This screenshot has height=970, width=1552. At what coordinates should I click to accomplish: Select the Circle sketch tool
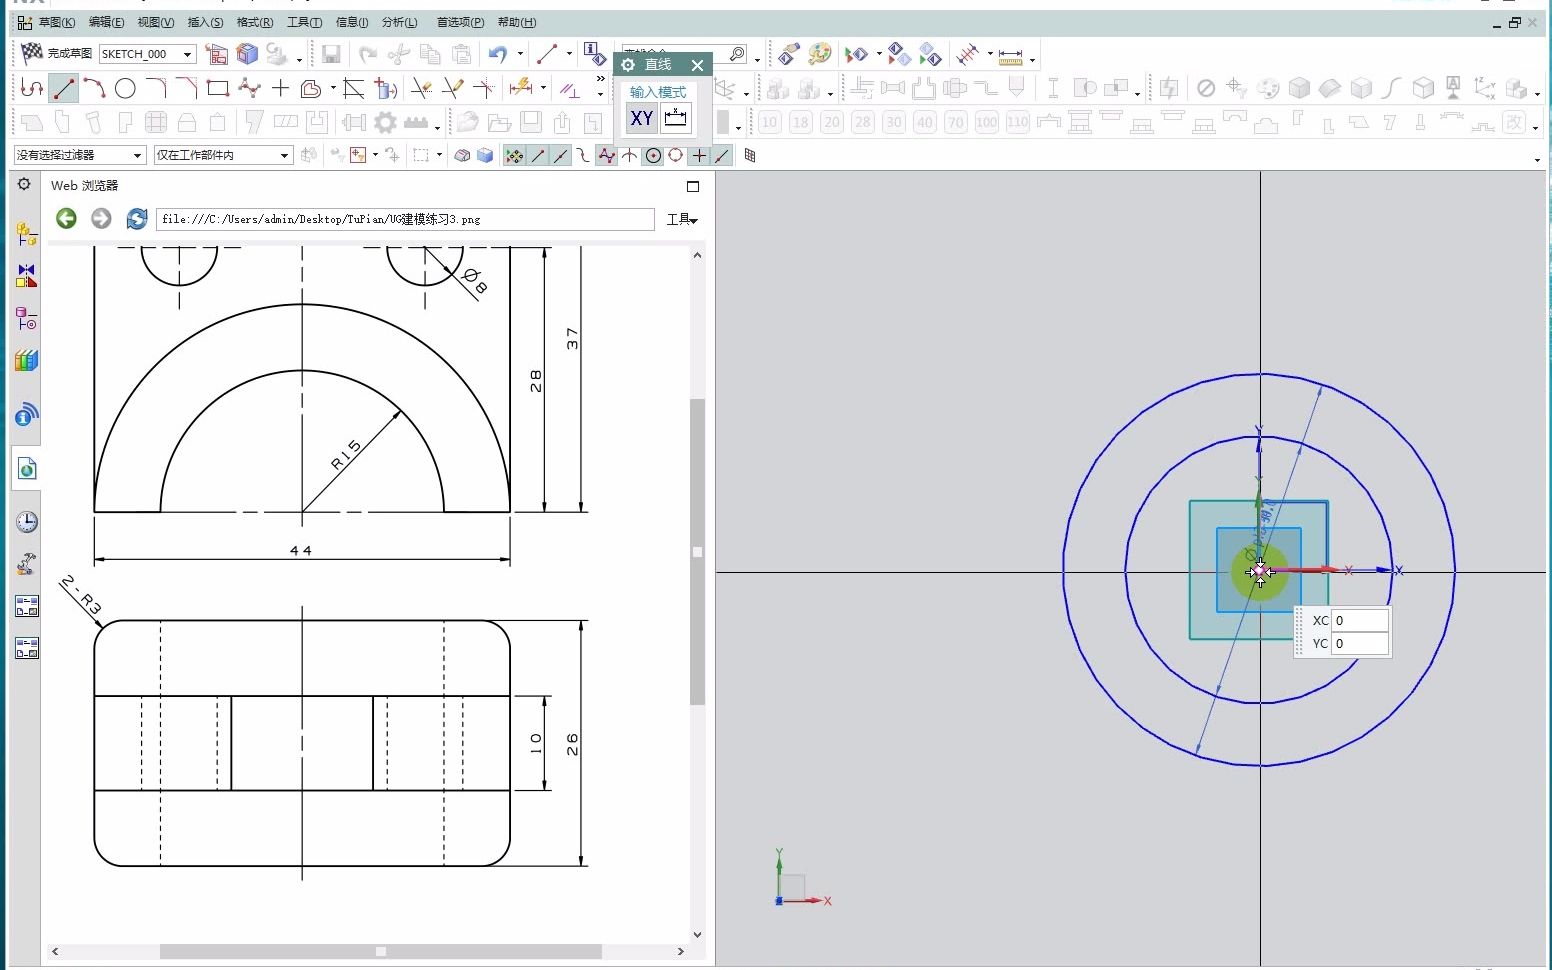click(x=125, y=89)
